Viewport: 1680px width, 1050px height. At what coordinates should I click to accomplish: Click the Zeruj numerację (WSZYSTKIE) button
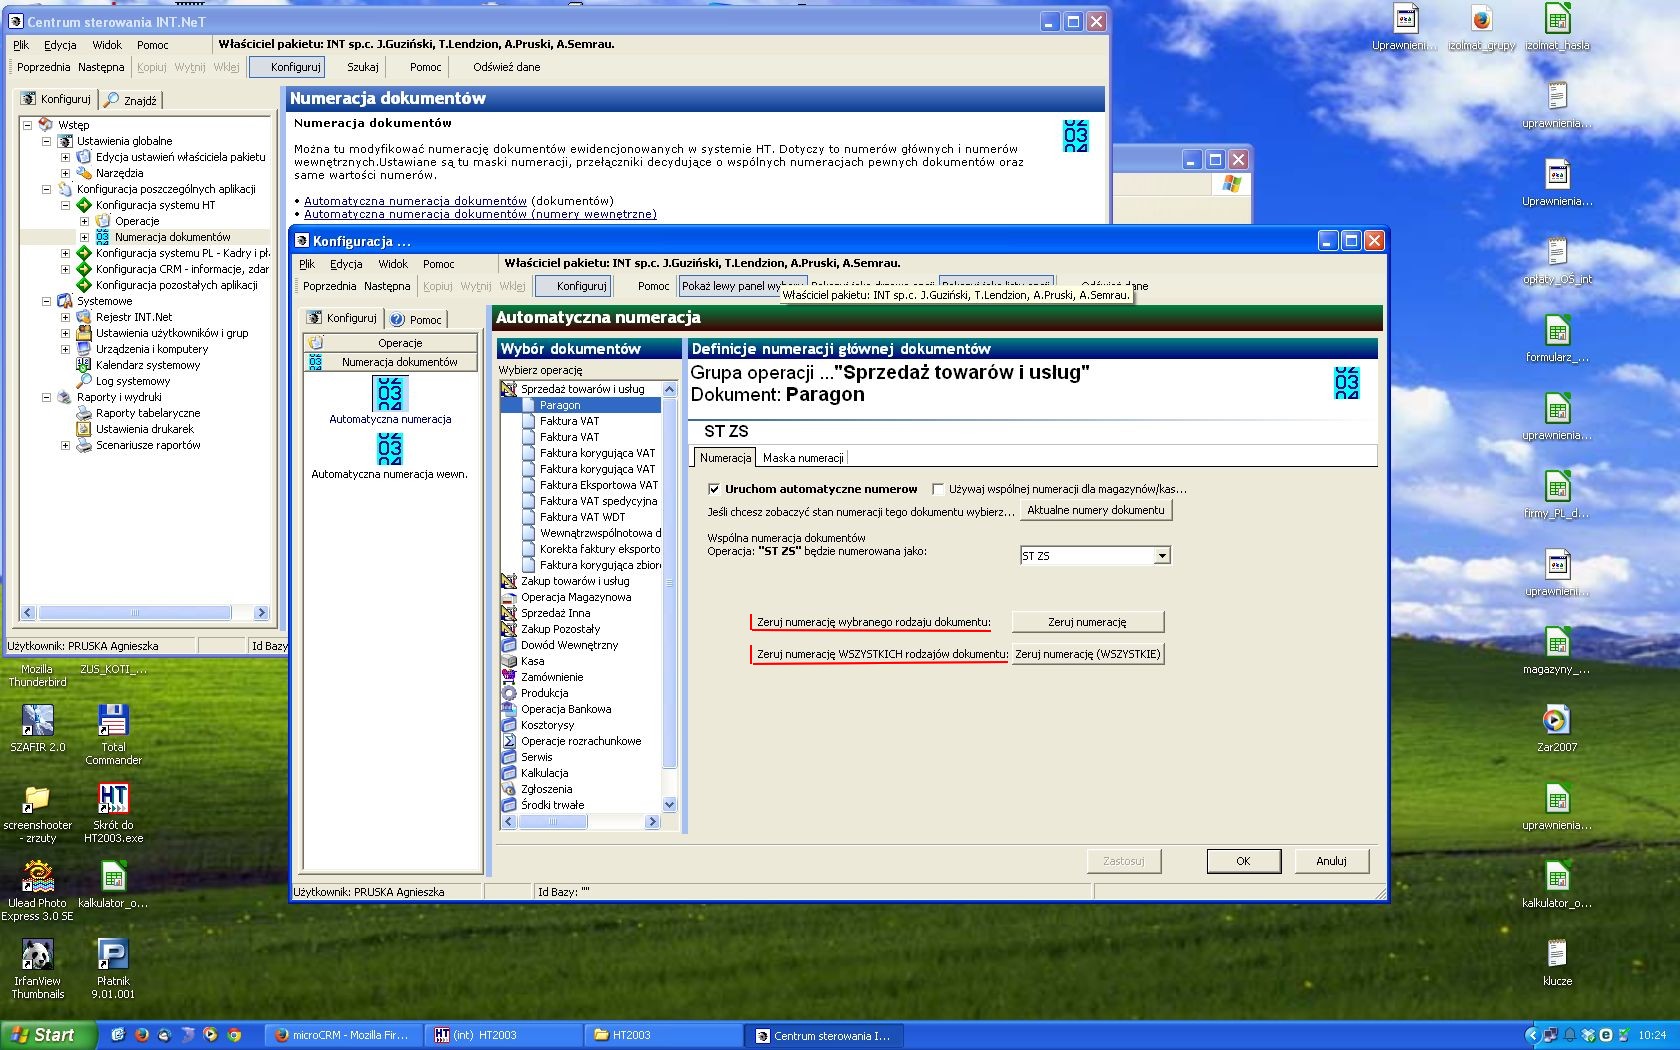coord(1088,654)
